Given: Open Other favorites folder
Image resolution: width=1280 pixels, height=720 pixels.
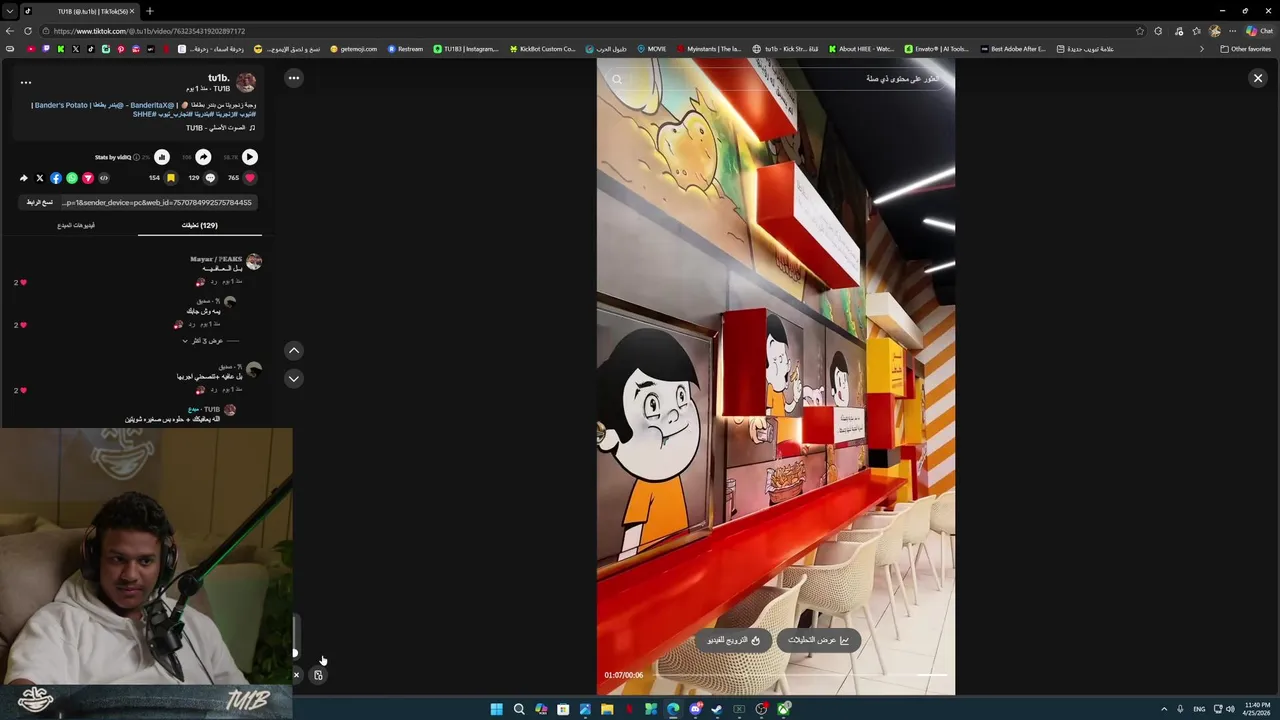Looking at the screenshot, I should pos(1245,49).
